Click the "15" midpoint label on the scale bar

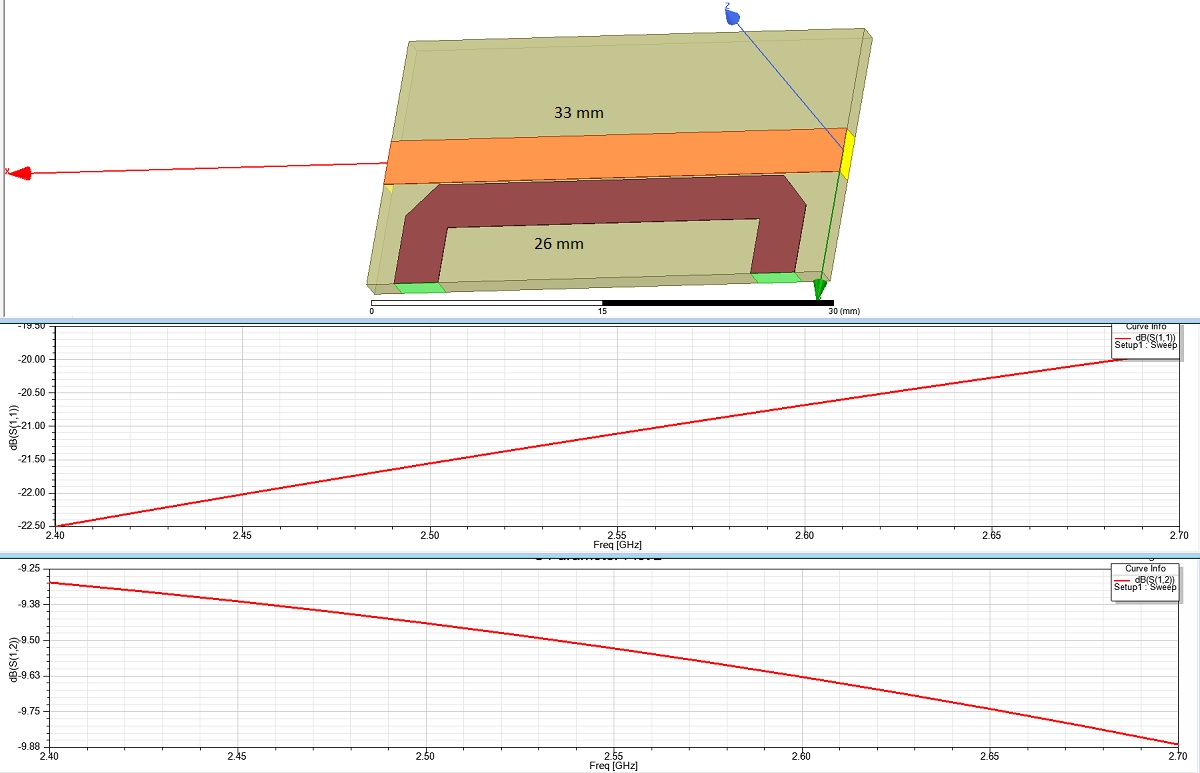602,311
